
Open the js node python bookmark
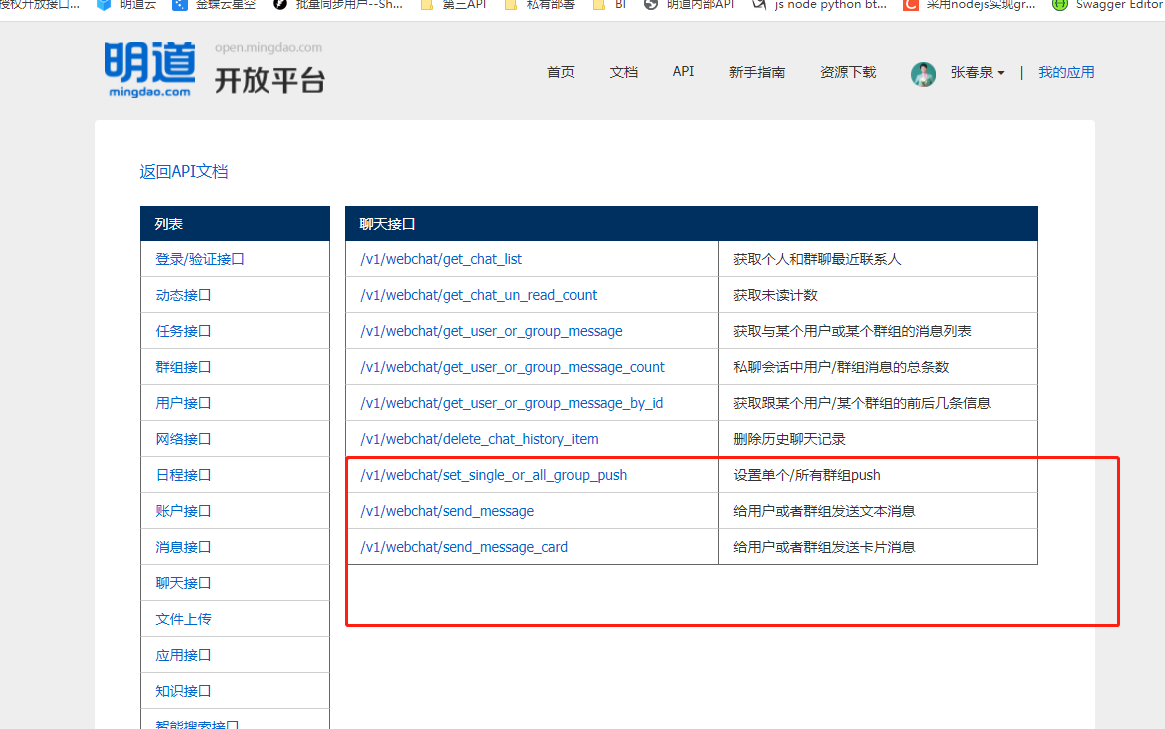pyautogui.click(x=820, y=5)
